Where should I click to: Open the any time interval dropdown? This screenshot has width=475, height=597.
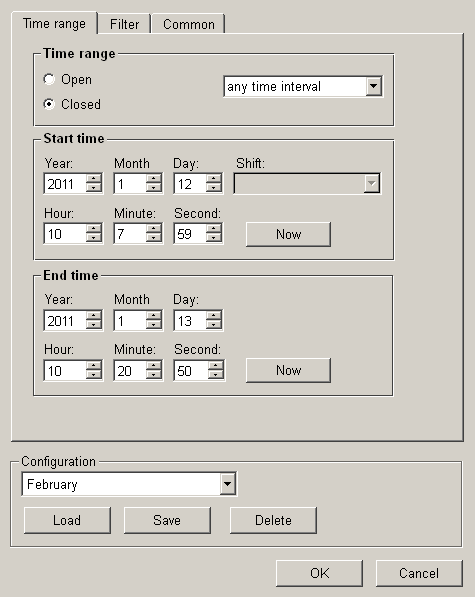click(x=374, y=86)
